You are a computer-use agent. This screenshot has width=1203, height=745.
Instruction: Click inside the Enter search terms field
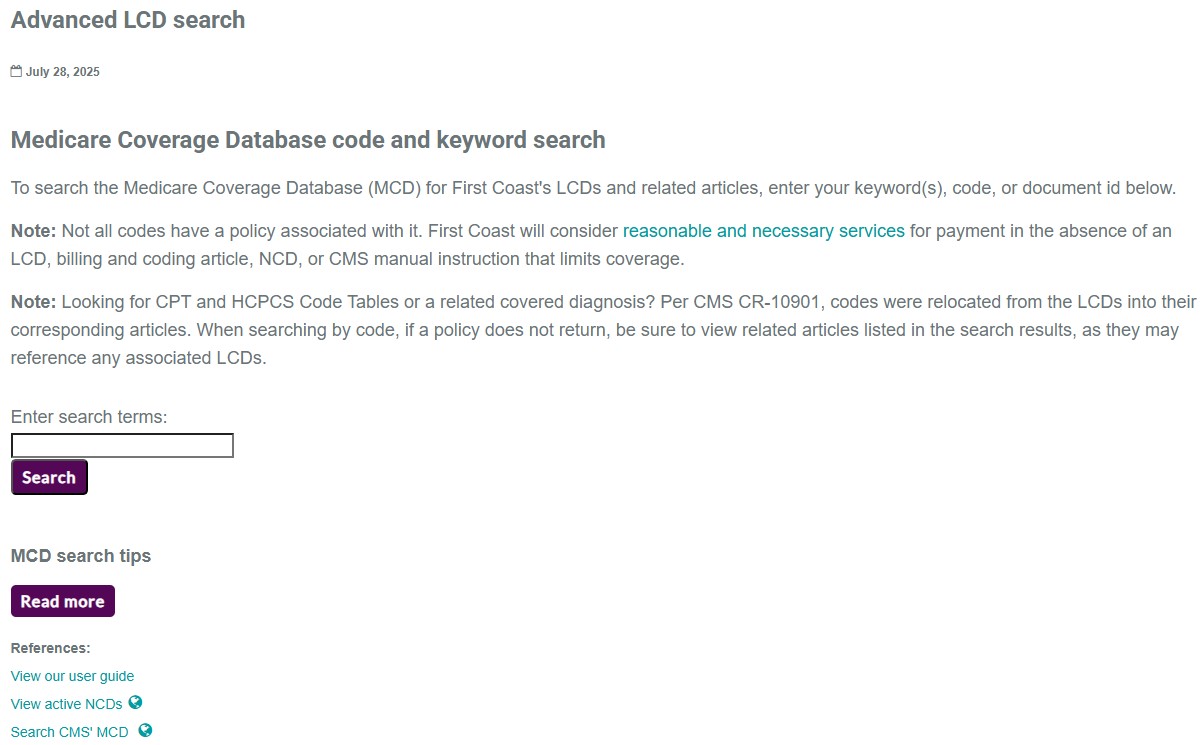tap(122, 445)
